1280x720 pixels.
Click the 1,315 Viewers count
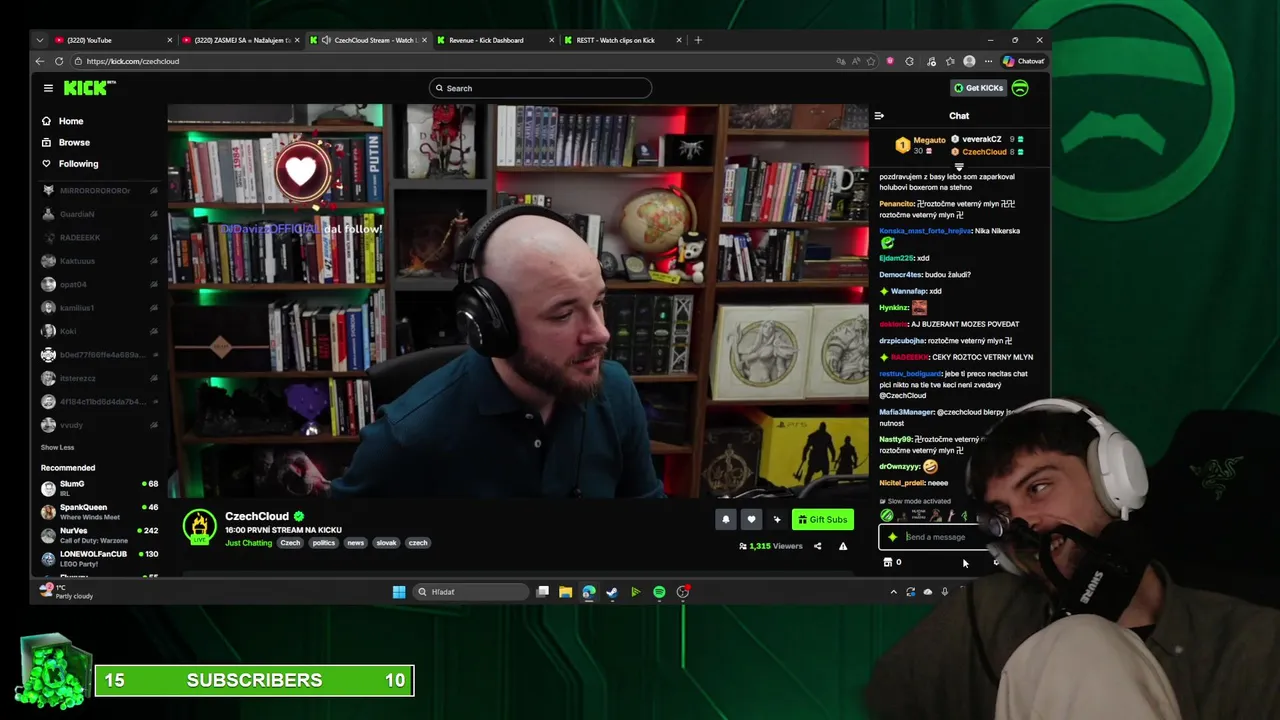click(x=771, y=546)
